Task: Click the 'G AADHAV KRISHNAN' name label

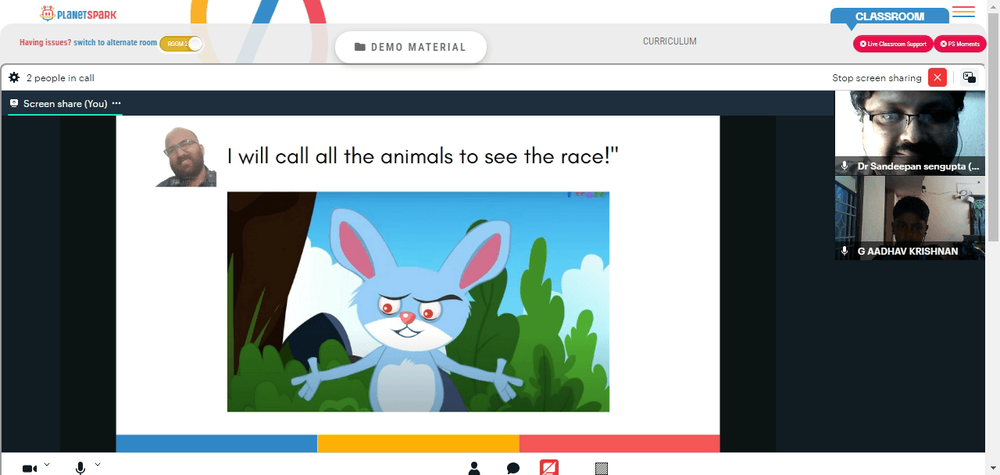Action: (908, 251)
